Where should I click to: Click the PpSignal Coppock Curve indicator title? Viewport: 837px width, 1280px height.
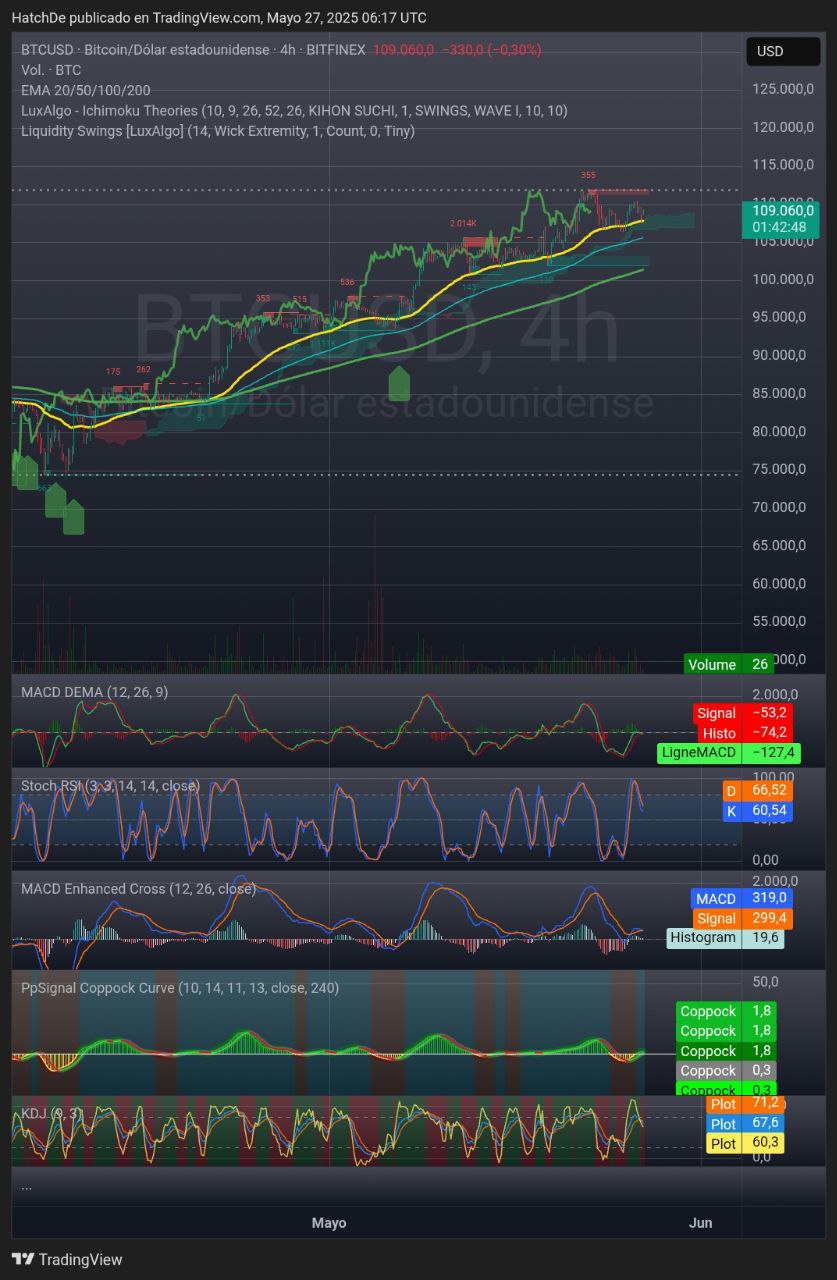[180, 987]
